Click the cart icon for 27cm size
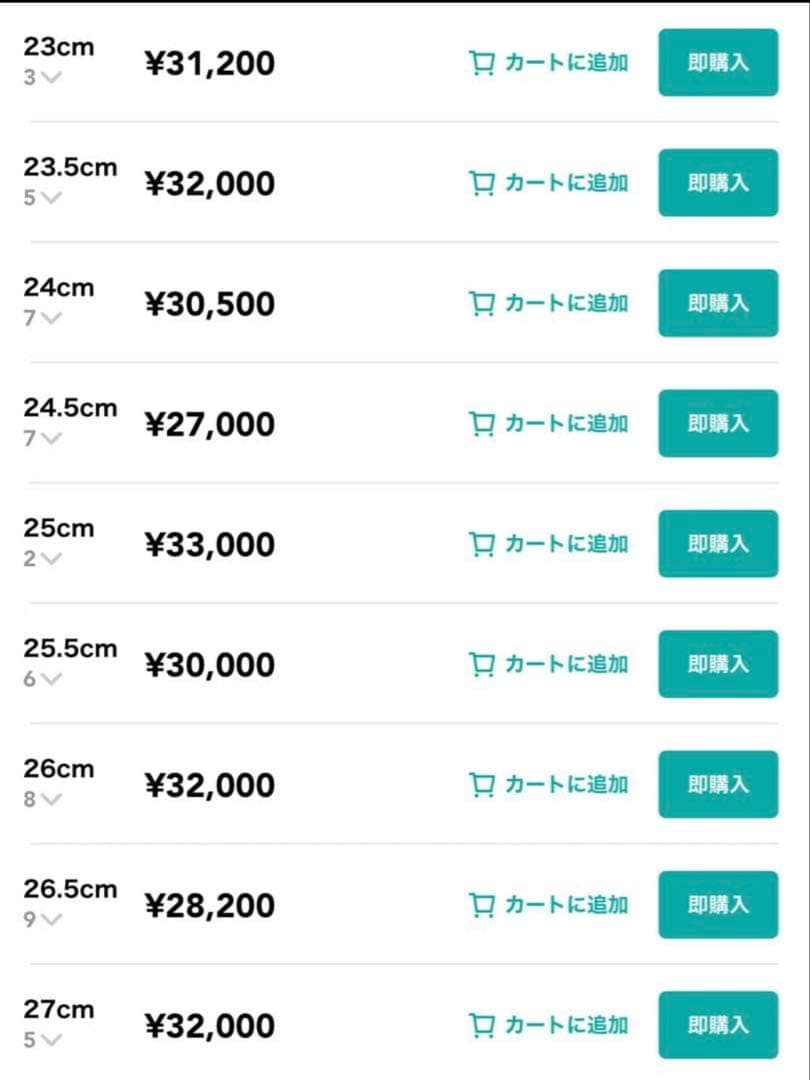 click(x=482, y=1025)
